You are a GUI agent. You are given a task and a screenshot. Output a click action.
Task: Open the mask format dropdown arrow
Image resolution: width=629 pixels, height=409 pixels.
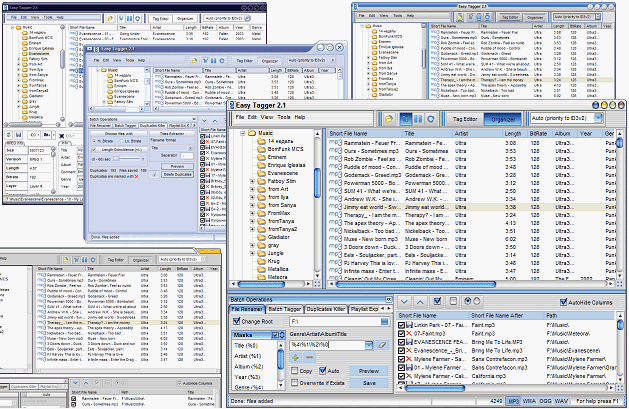pyautogui.click(x=369, y=345)
